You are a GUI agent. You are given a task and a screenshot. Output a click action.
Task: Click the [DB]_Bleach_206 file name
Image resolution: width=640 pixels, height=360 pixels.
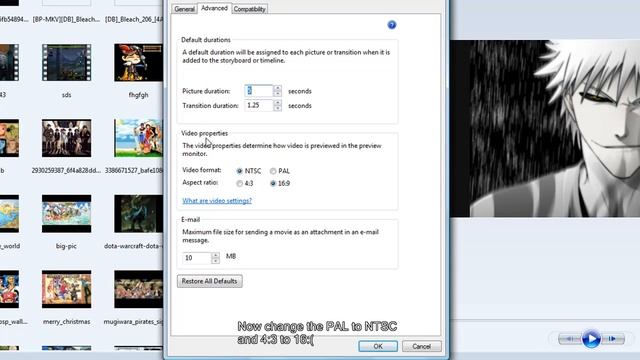pyautogui.click(x=134, y=19)
